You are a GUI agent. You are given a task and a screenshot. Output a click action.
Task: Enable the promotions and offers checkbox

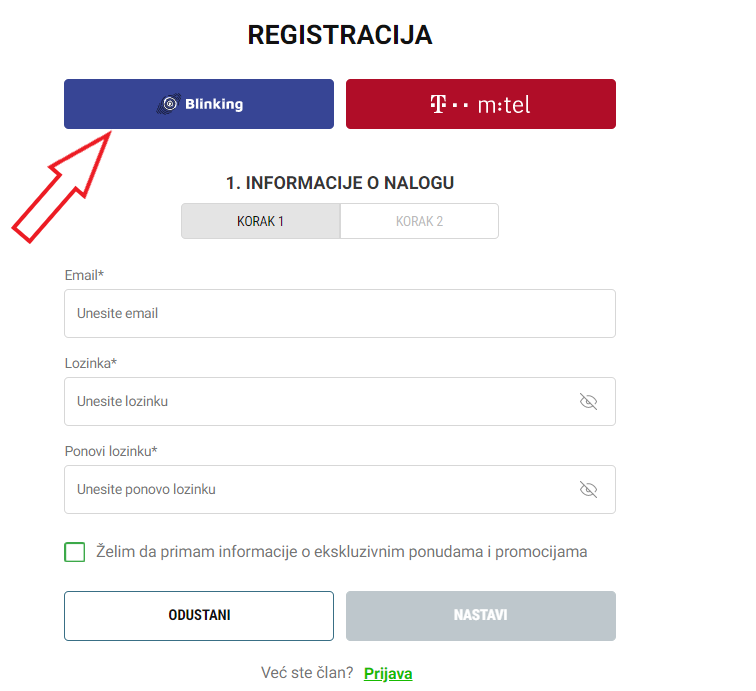[75, 552]
